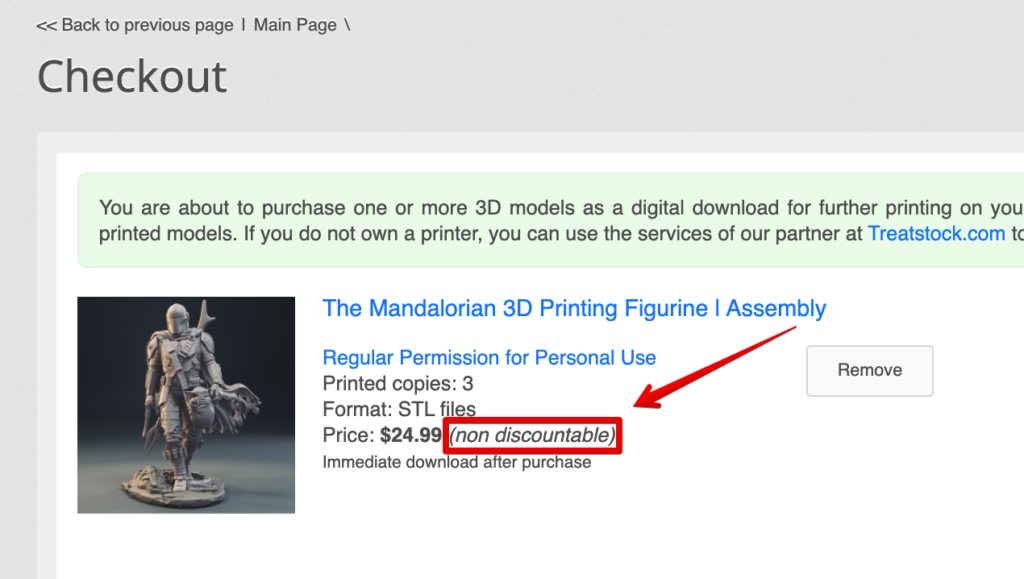Open The Mandalorian 3D Printing Figurine title
The width and height of the screenshot is (1024, 579).
(574, 308)
